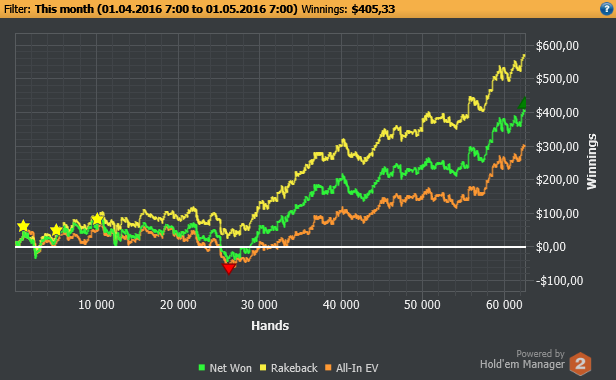Click the green upward triangle peak marker
The width and height of the screenshot is (616, 380).
click(522, 103)
